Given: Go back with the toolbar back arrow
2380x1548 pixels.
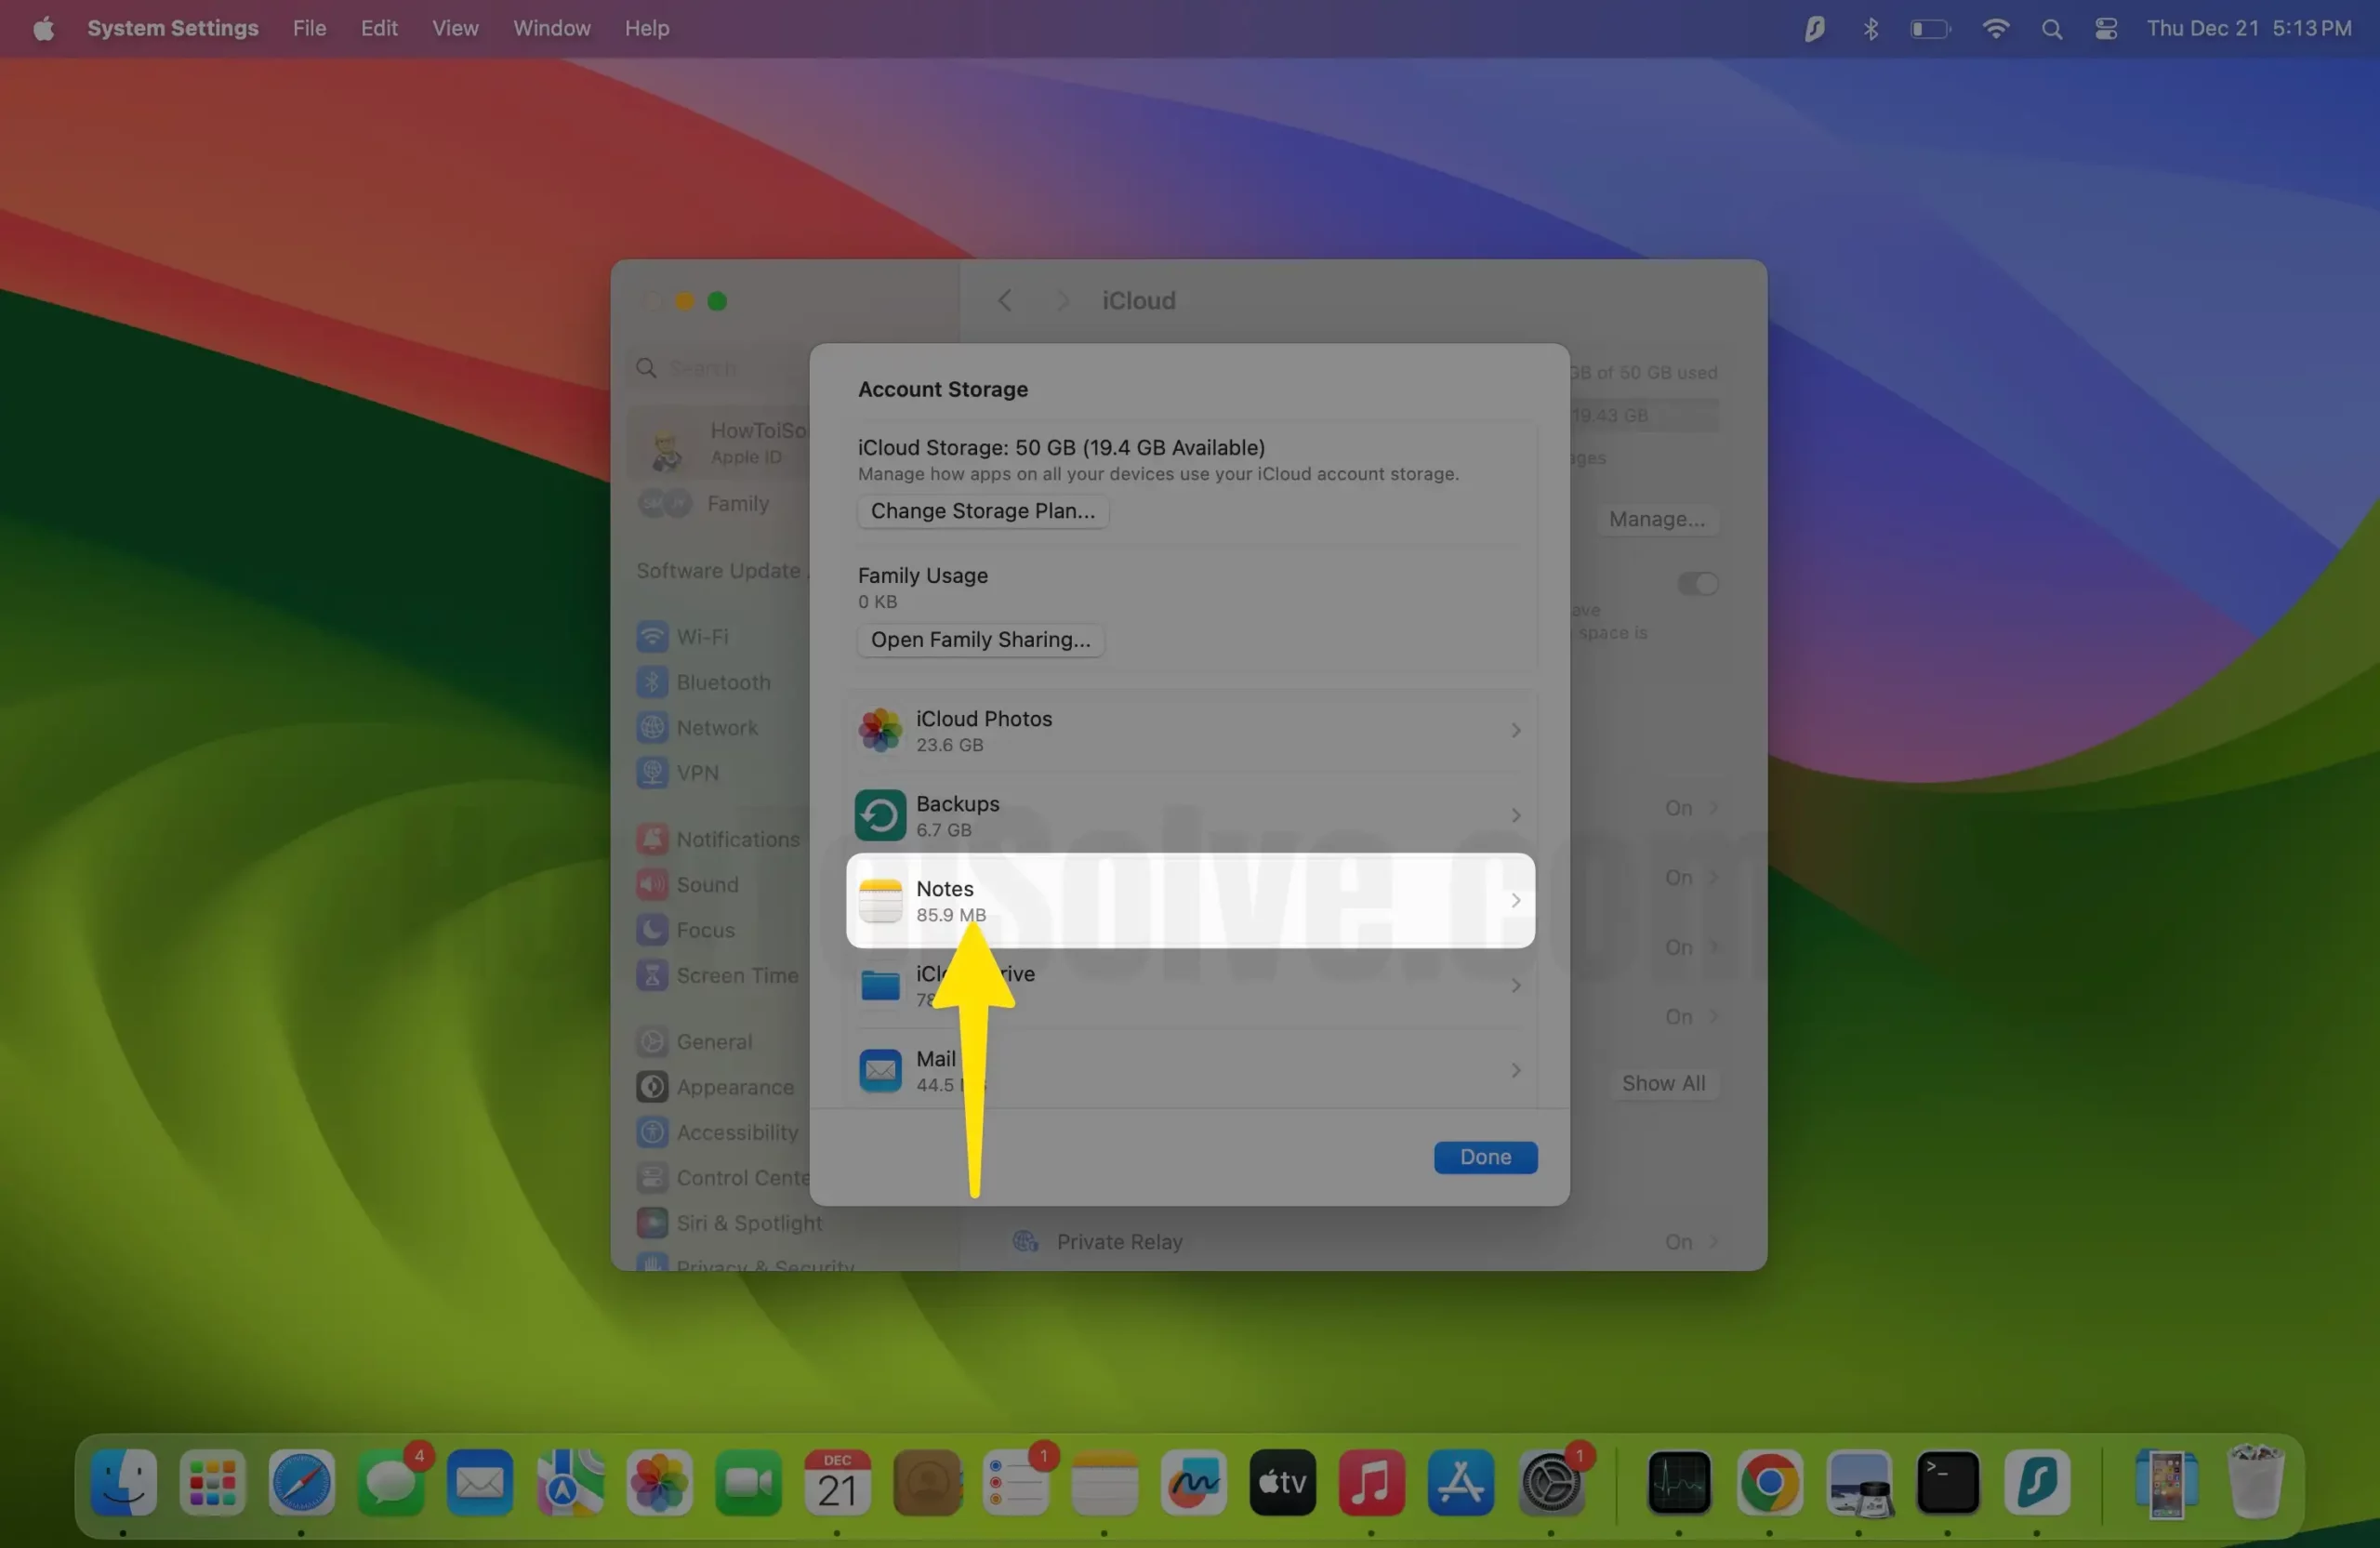Looking at the screenshot, I should click(1005, 300).
